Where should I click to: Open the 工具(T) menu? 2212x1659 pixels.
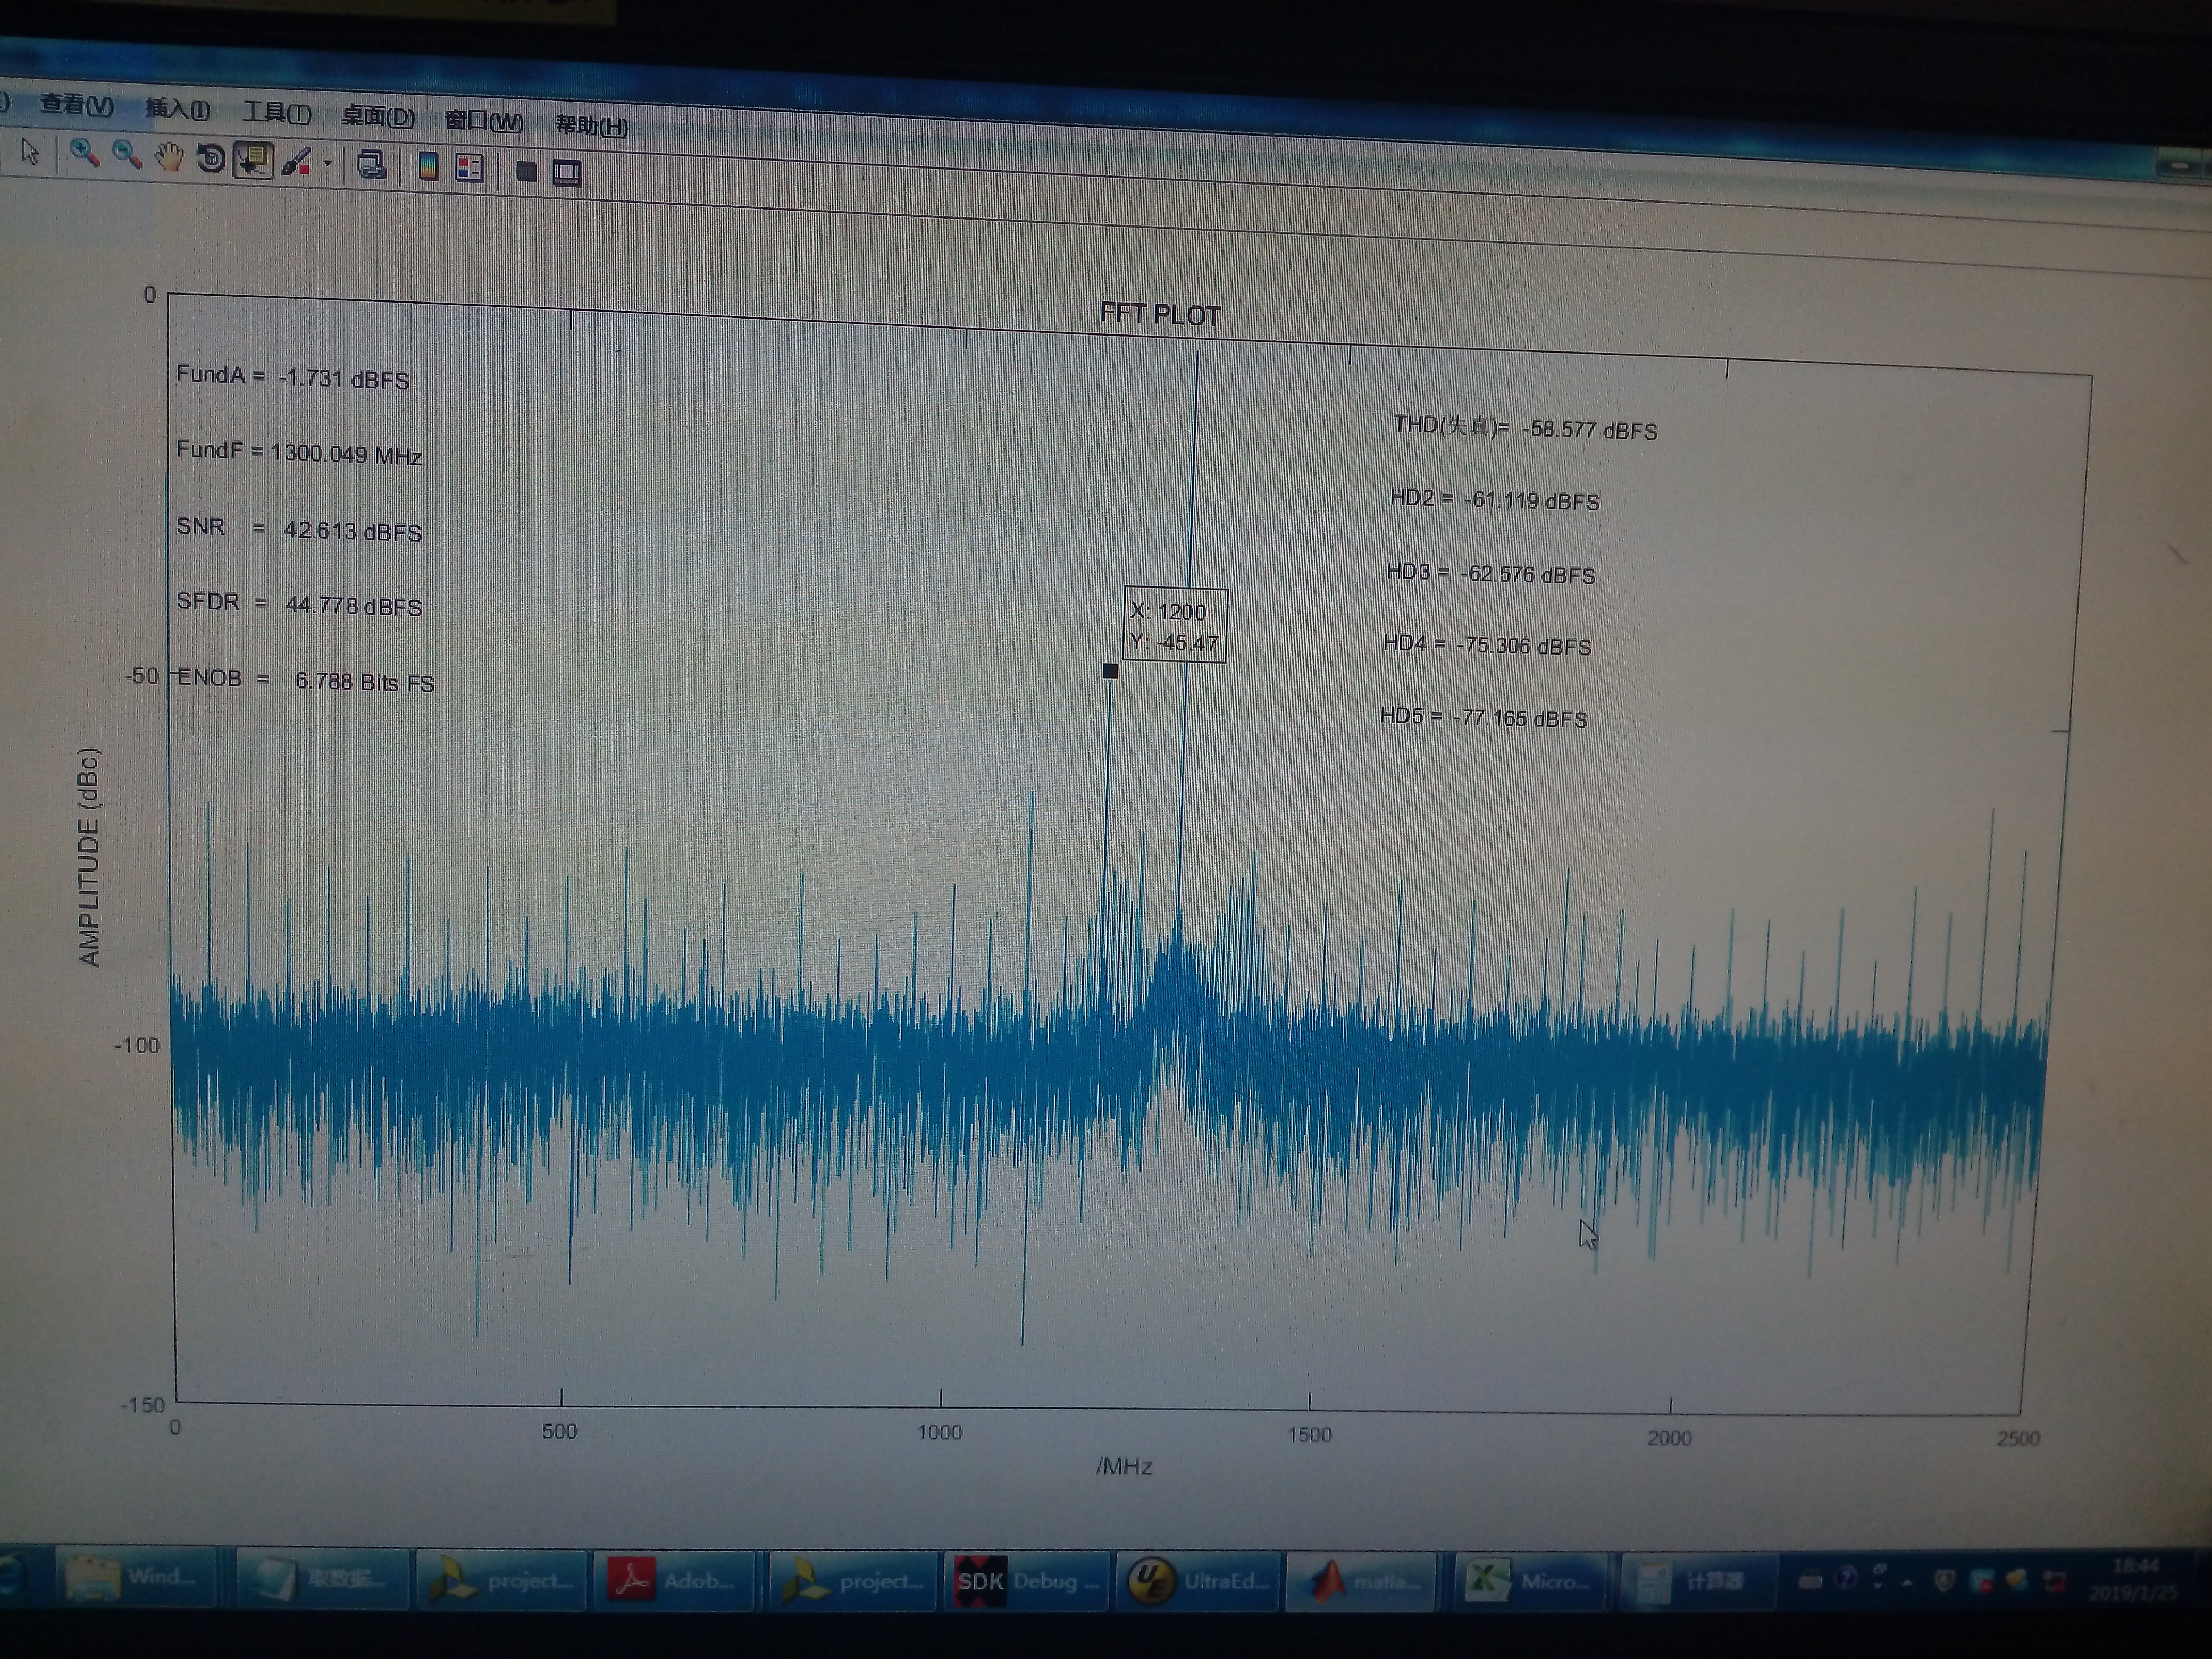277,113
